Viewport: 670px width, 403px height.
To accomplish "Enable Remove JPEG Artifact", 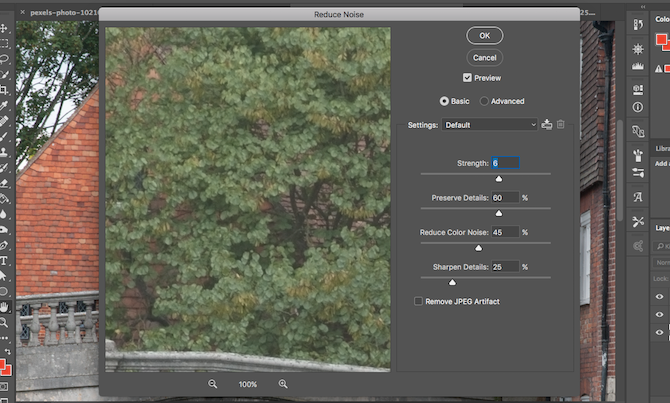I will pos(418,301).
